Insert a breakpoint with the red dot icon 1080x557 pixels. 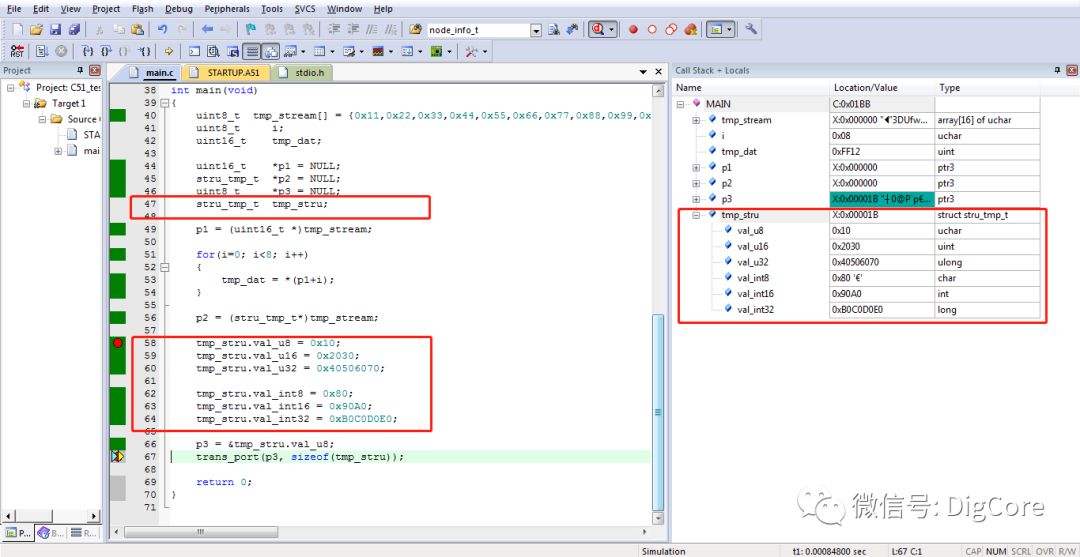pos(633,30)
